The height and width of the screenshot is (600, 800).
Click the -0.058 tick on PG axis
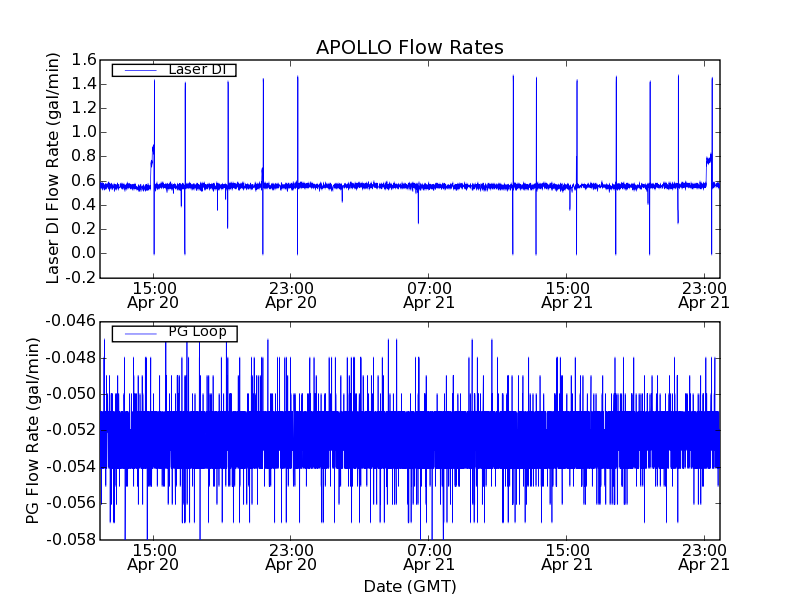point(71,539)
